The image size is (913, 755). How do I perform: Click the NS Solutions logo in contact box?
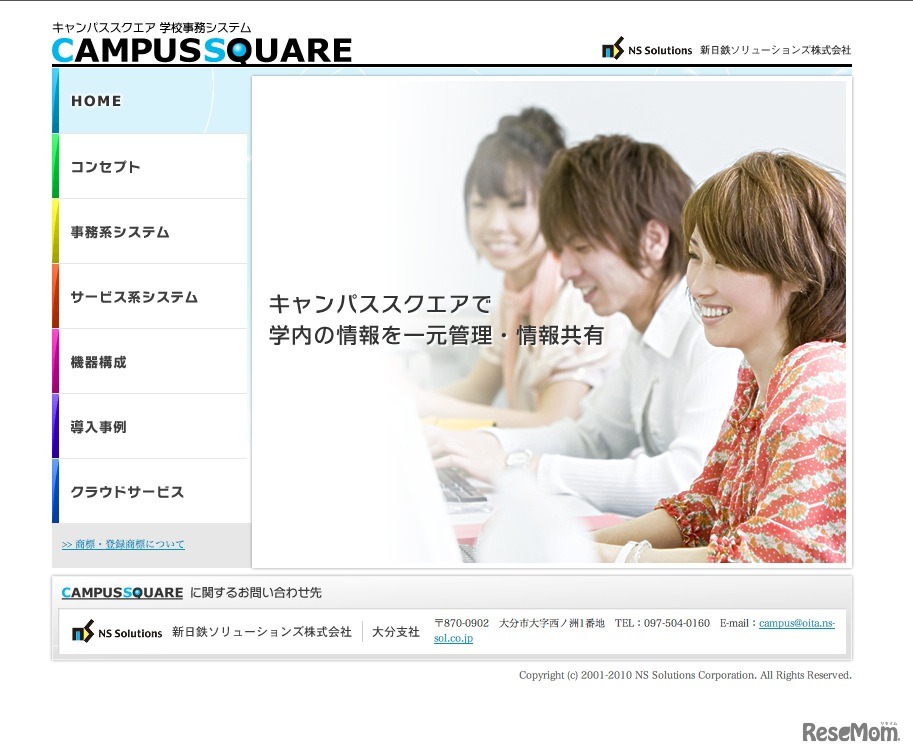[117, 632]
